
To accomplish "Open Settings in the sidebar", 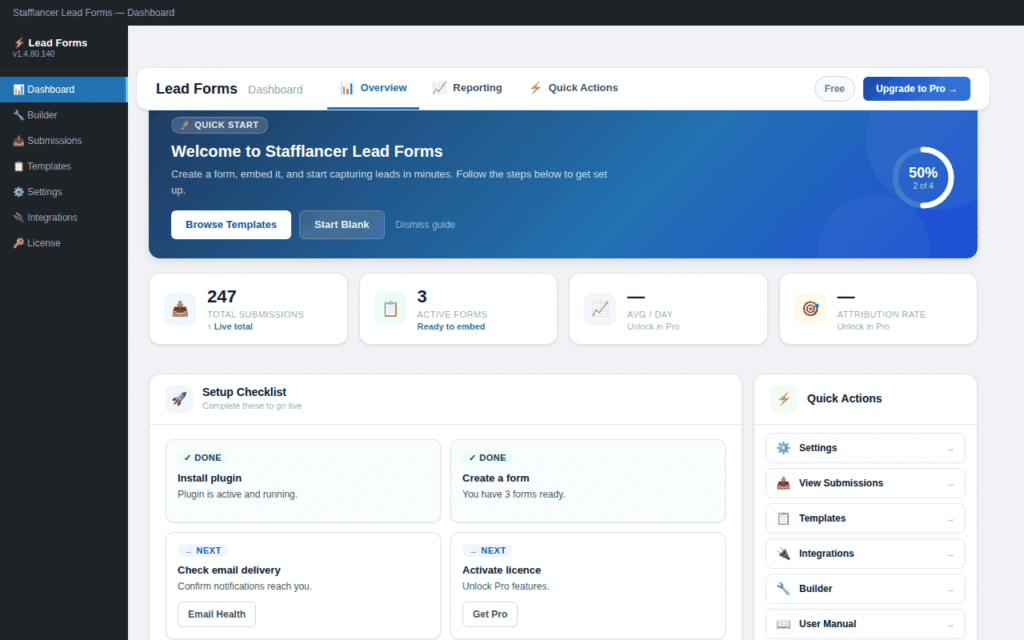I will click(63, 192).
